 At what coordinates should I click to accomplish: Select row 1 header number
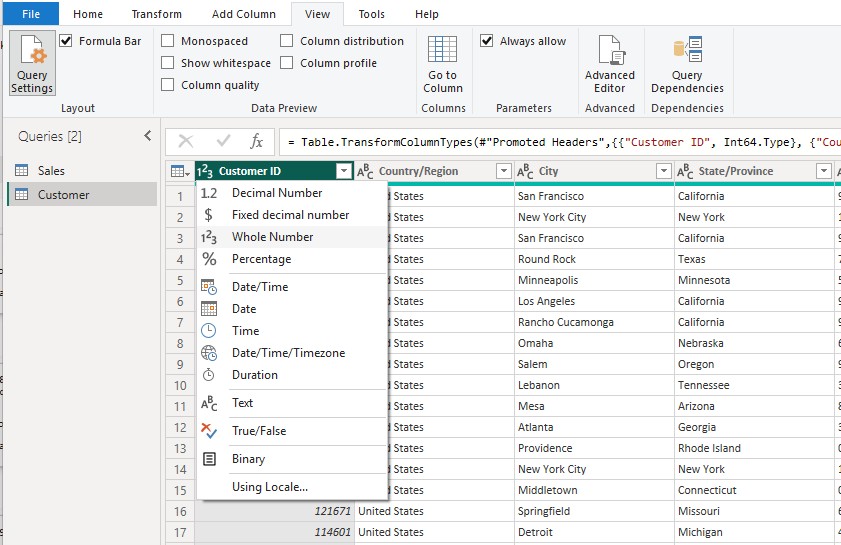(x=180, y=196)
